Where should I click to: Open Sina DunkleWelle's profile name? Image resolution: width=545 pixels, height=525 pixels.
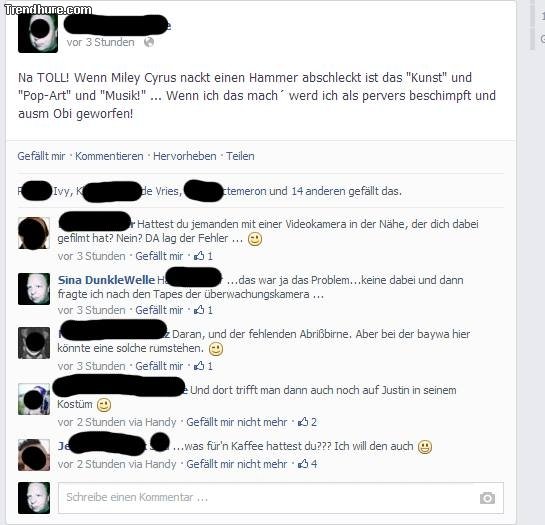pos(106,280)
